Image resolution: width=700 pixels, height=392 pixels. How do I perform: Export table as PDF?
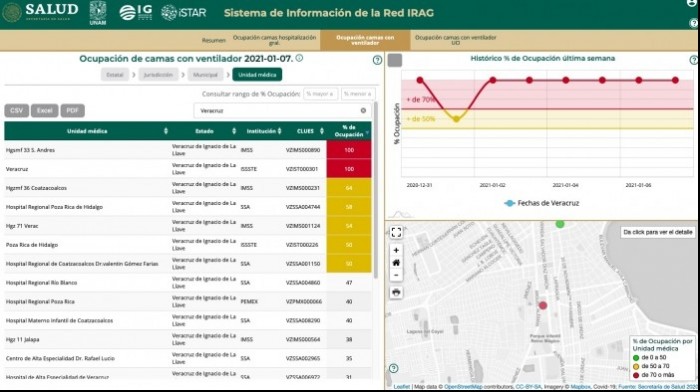coord(72,111)
